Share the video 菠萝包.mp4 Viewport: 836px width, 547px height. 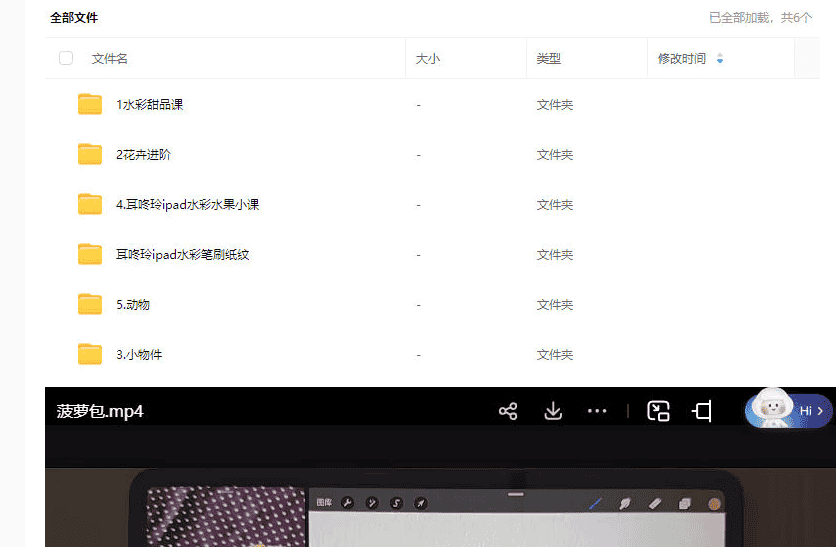[x=508, y=411]
